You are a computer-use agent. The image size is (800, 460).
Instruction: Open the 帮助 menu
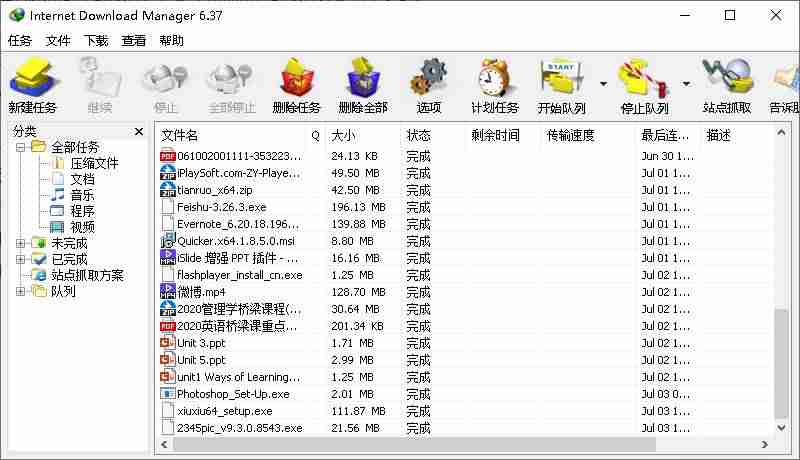pos(171,41)
